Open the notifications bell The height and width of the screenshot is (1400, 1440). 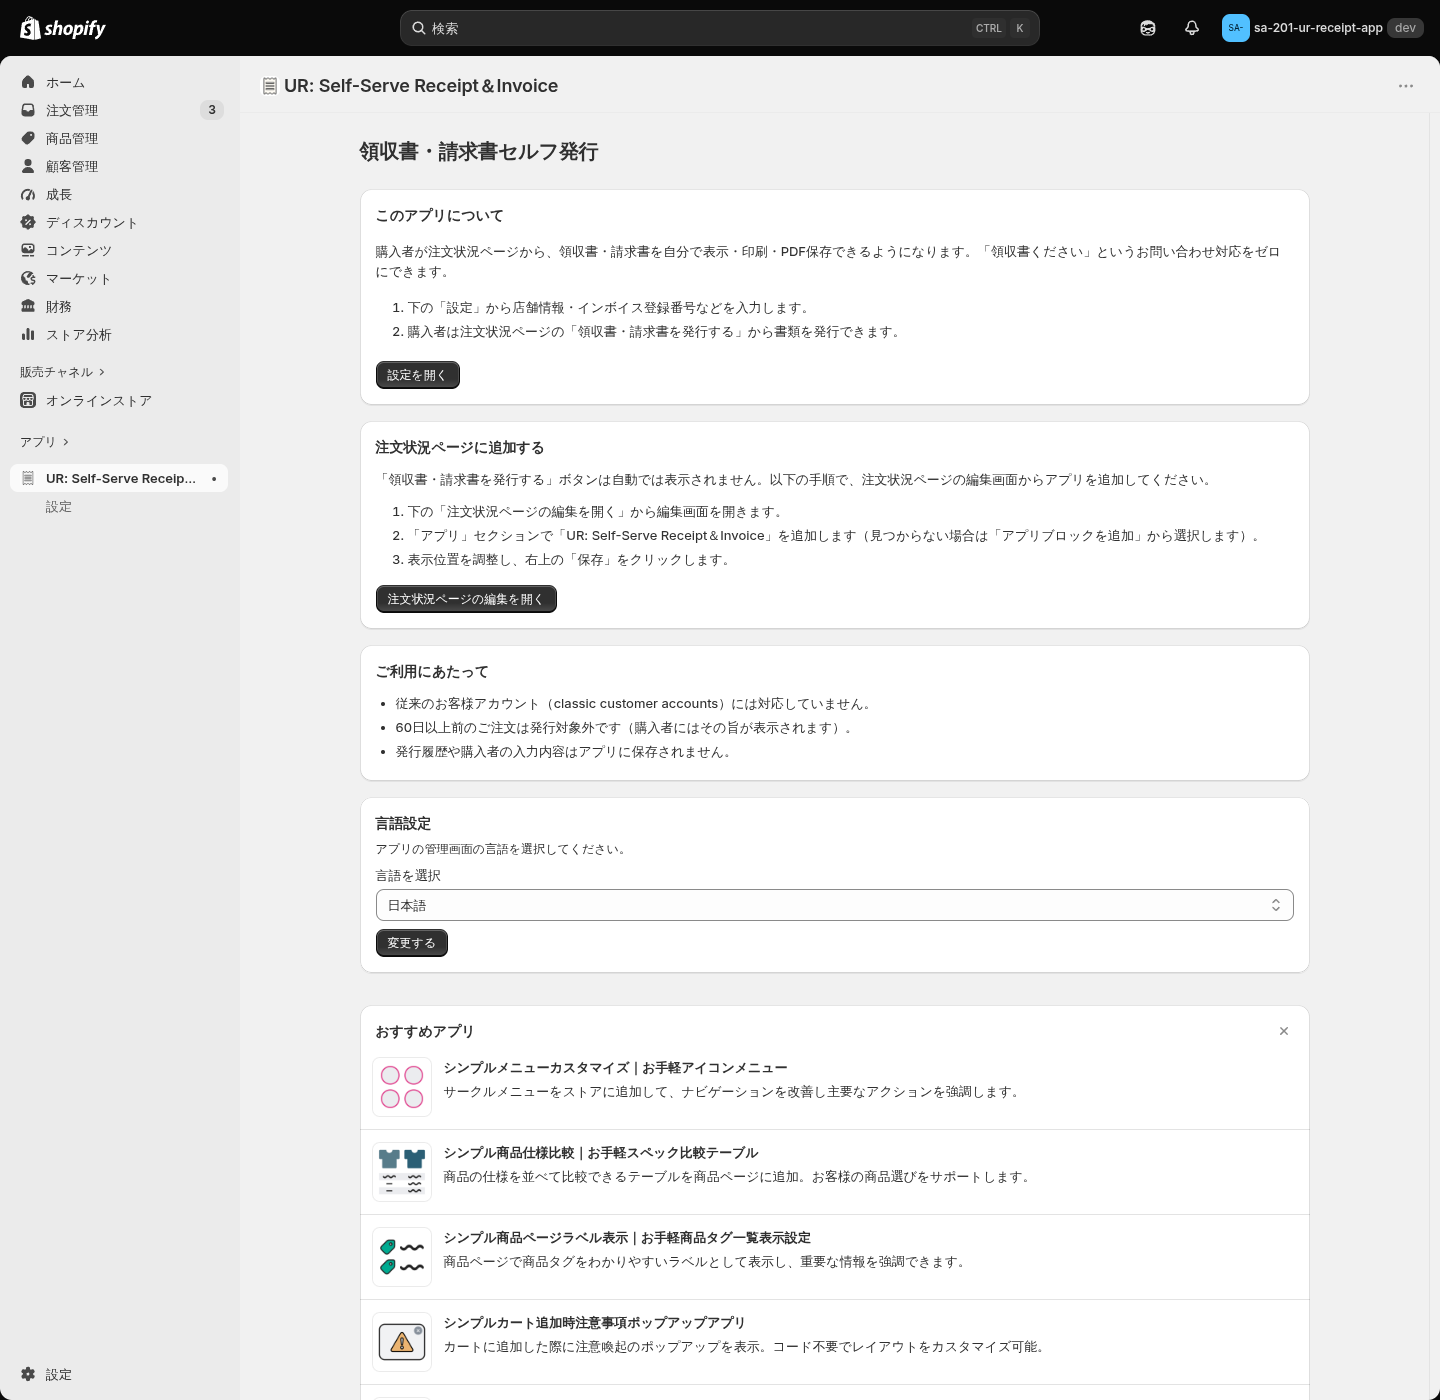pyautogui.click(x=1192, y=28)
